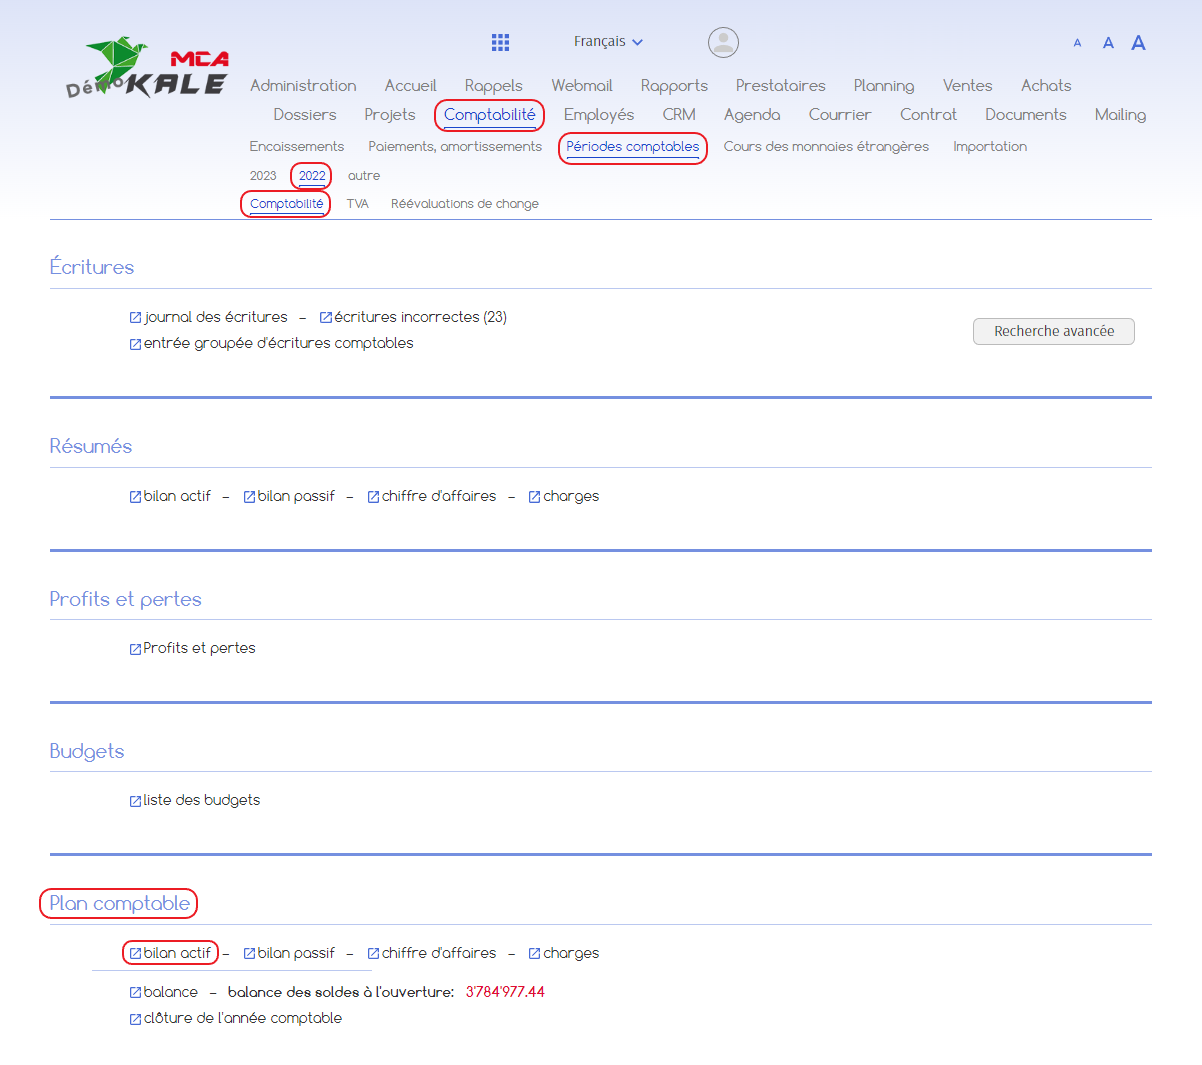Open the balance link in Plan comptable
The image size is (1202, 1065).
tap(170, 992)
